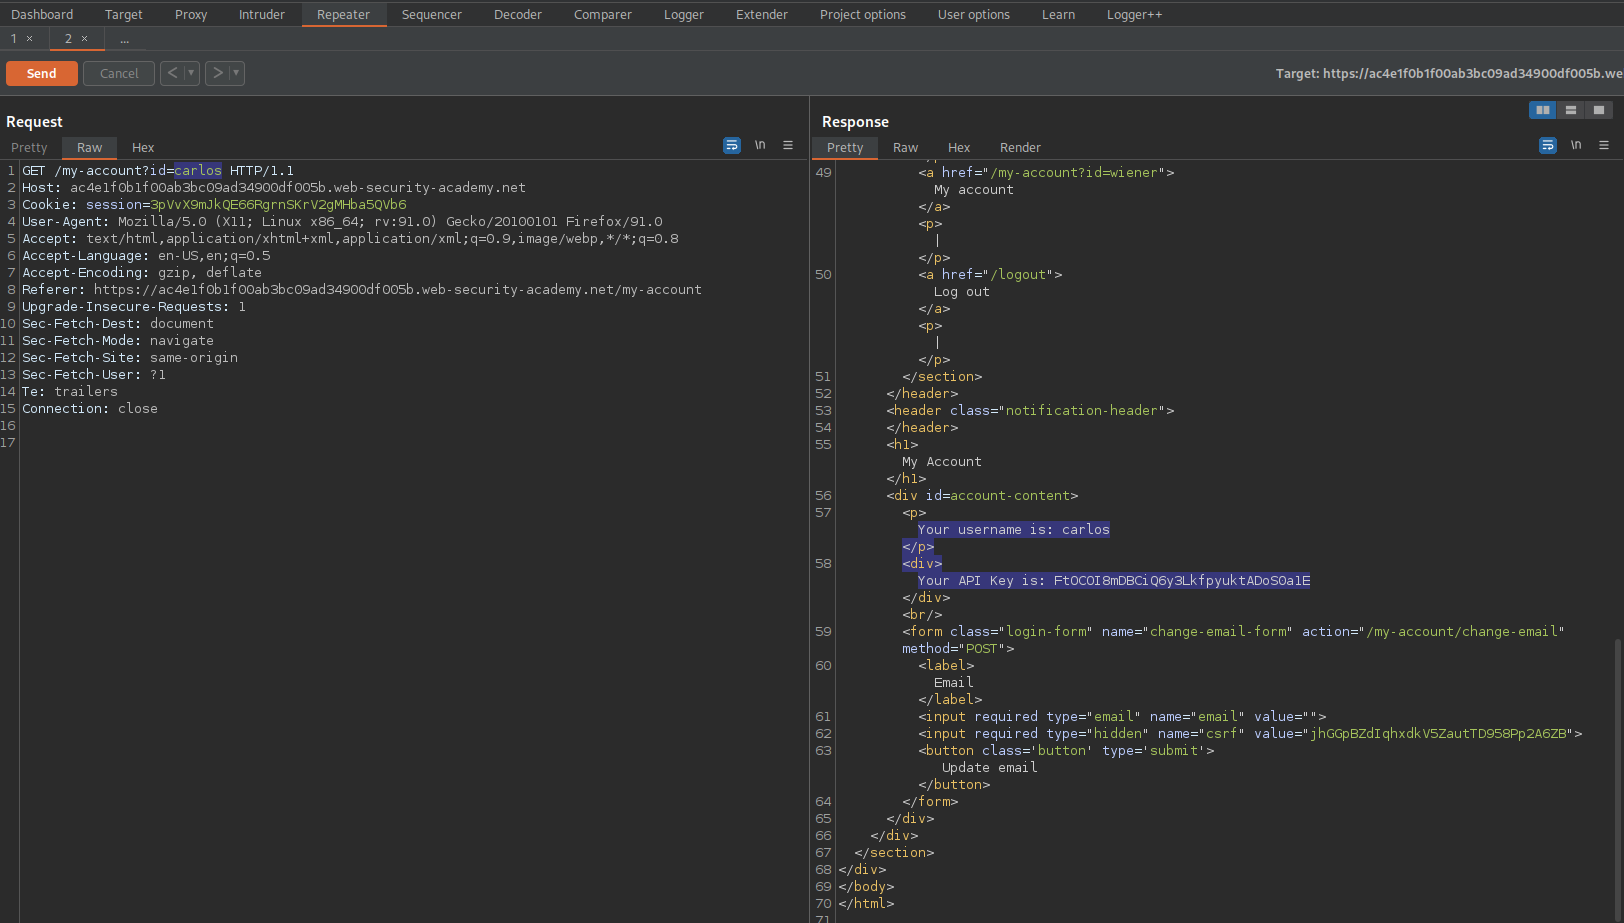
Task: Click the change-email-form line in response
Action: click(x=1233, y=632)
